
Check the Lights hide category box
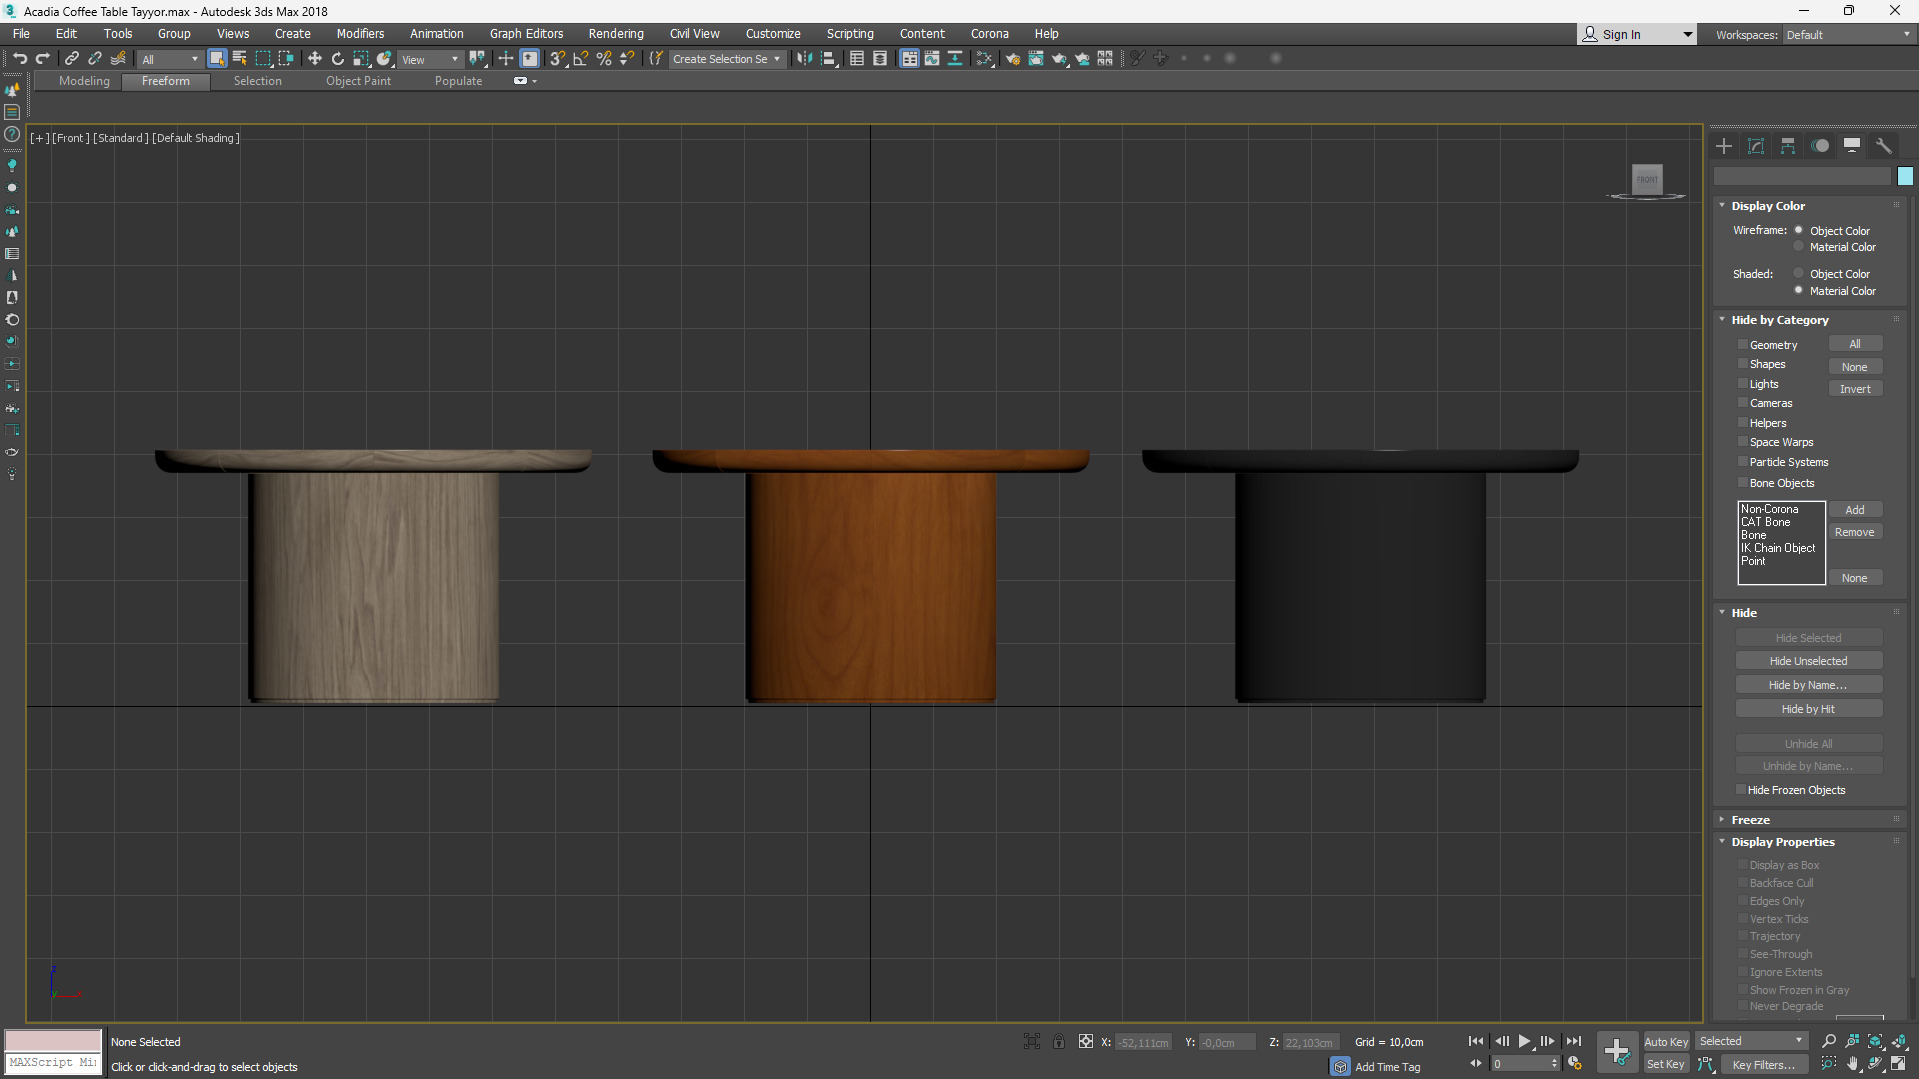[x=1743, y=383]
